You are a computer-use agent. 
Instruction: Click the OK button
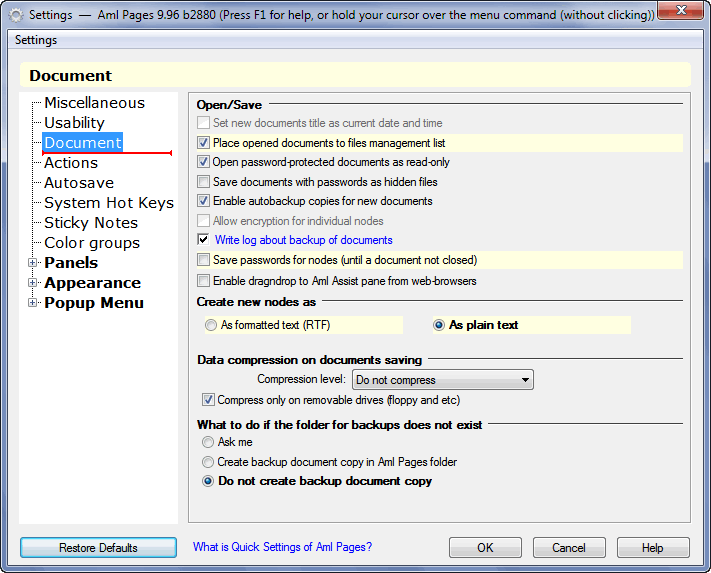pos(485,548)
